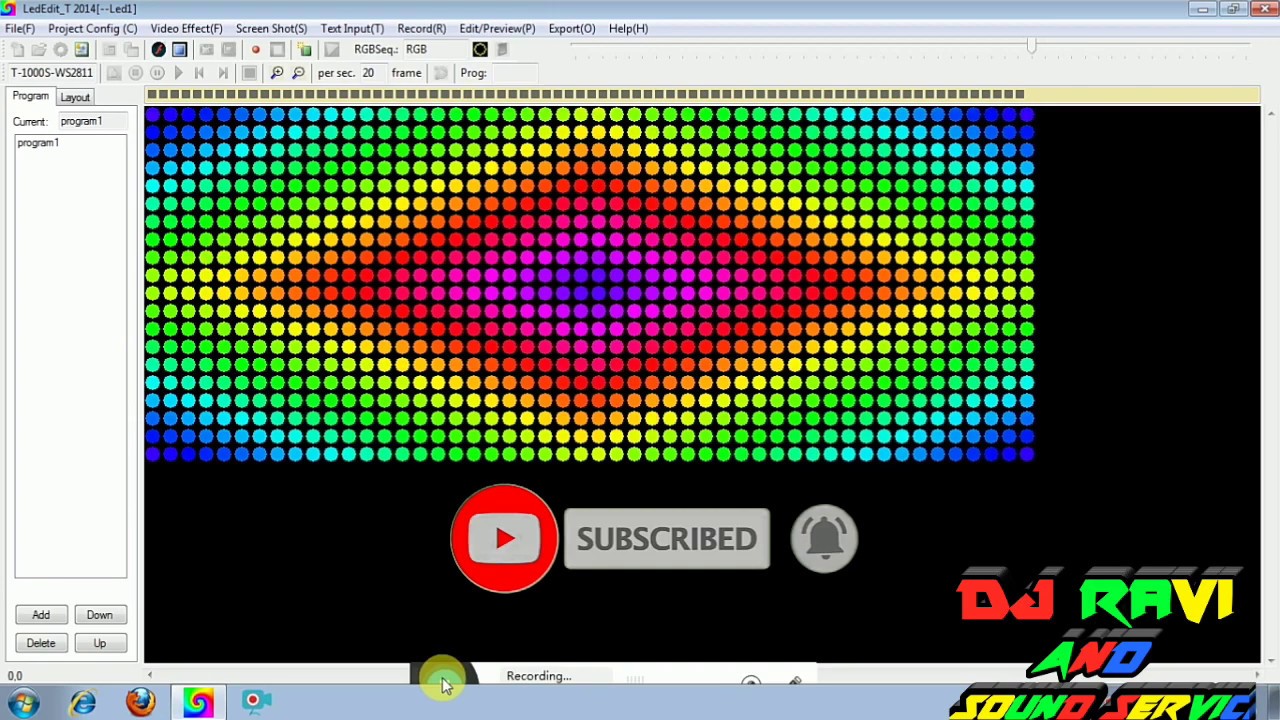This screenshot has height=720, width=1280.
Task: Click the per sec. value field showing 20
Action: [x=374, y=73]
